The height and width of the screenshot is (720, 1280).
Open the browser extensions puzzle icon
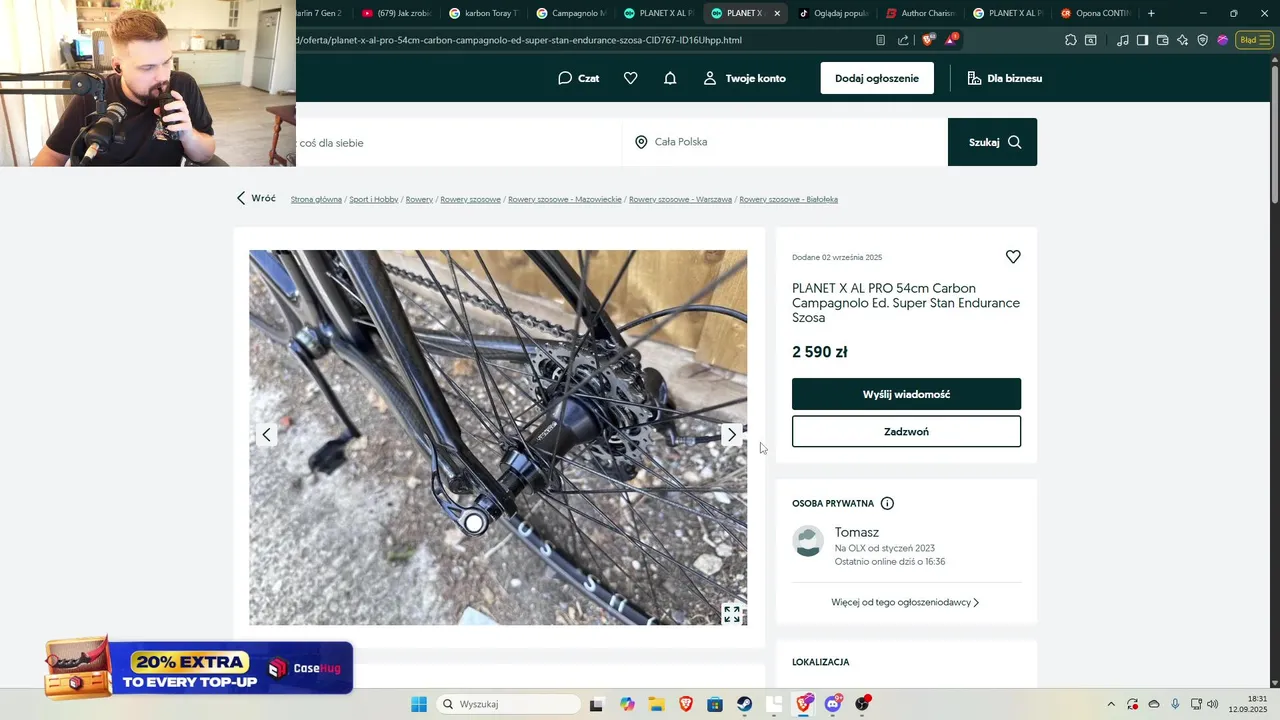(1071, 40)
